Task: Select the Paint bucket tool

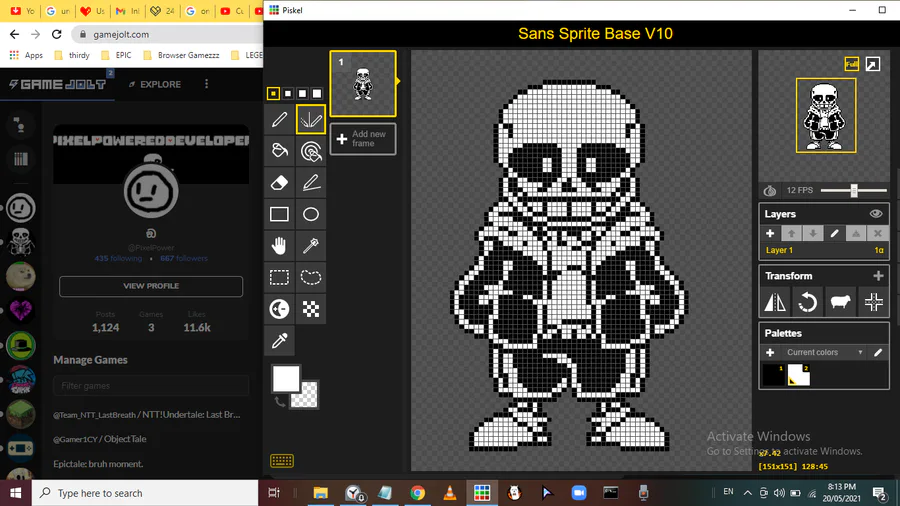Action: 280,151
